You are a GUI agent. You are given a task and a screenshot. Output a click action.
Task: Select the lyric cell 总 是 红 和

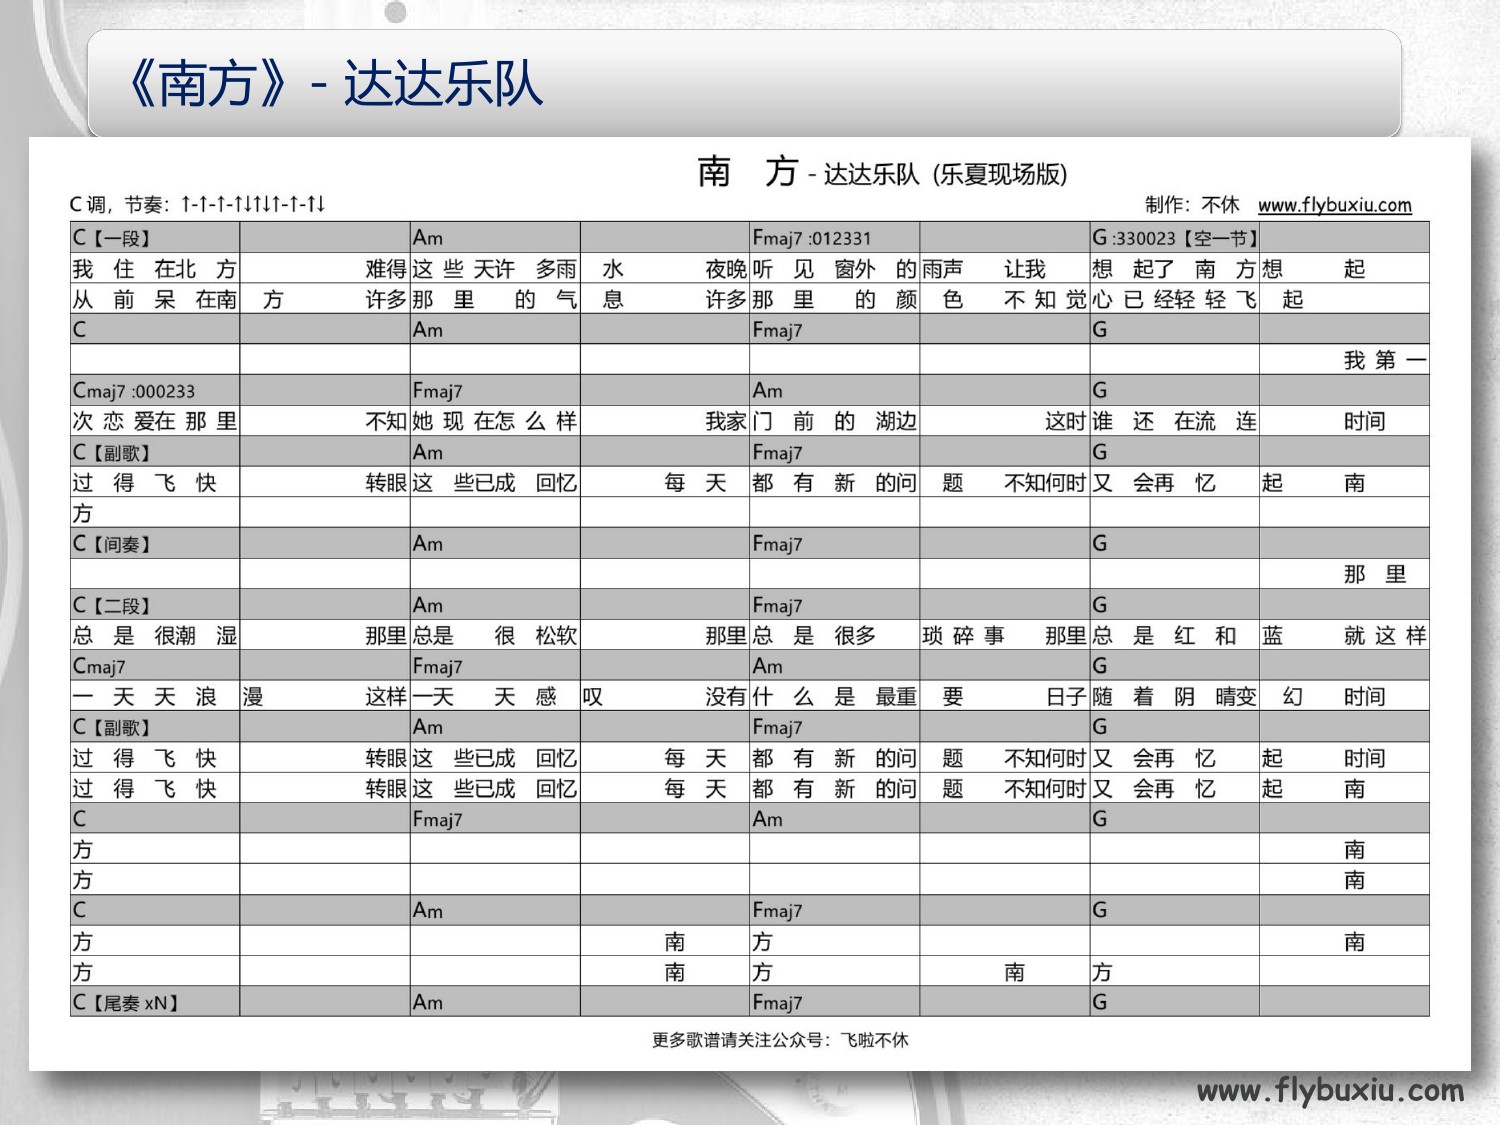tap(1164, 635)
